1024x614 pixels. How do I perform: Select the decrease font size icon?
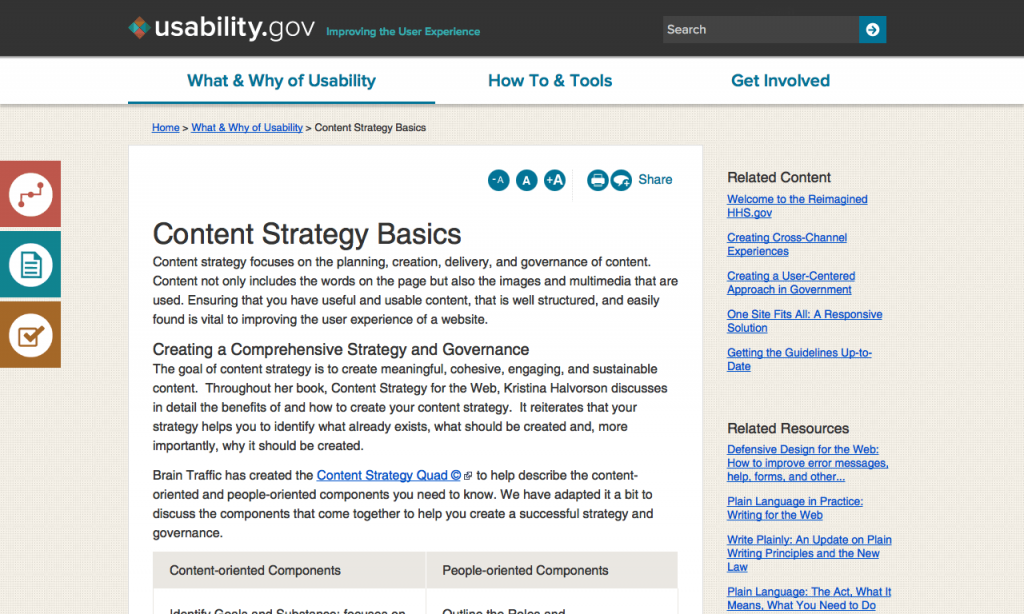[498, 180]
